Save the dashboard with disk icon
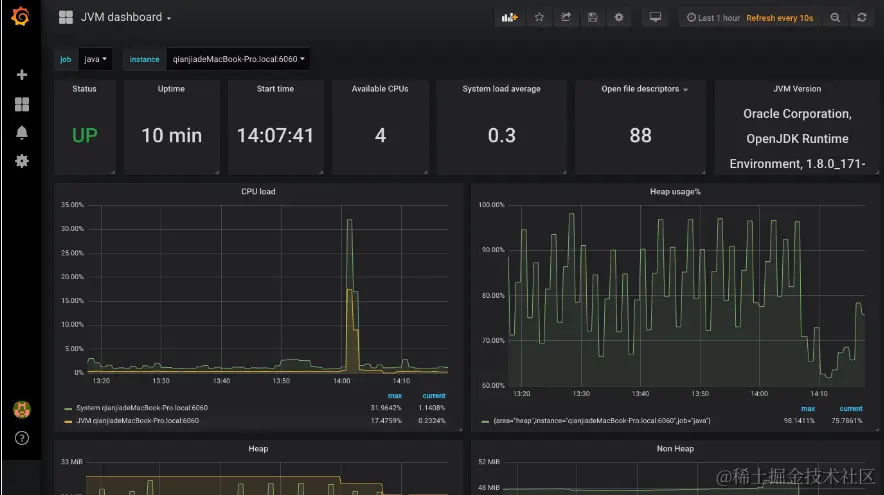884x495 pixels. point(592,17)
